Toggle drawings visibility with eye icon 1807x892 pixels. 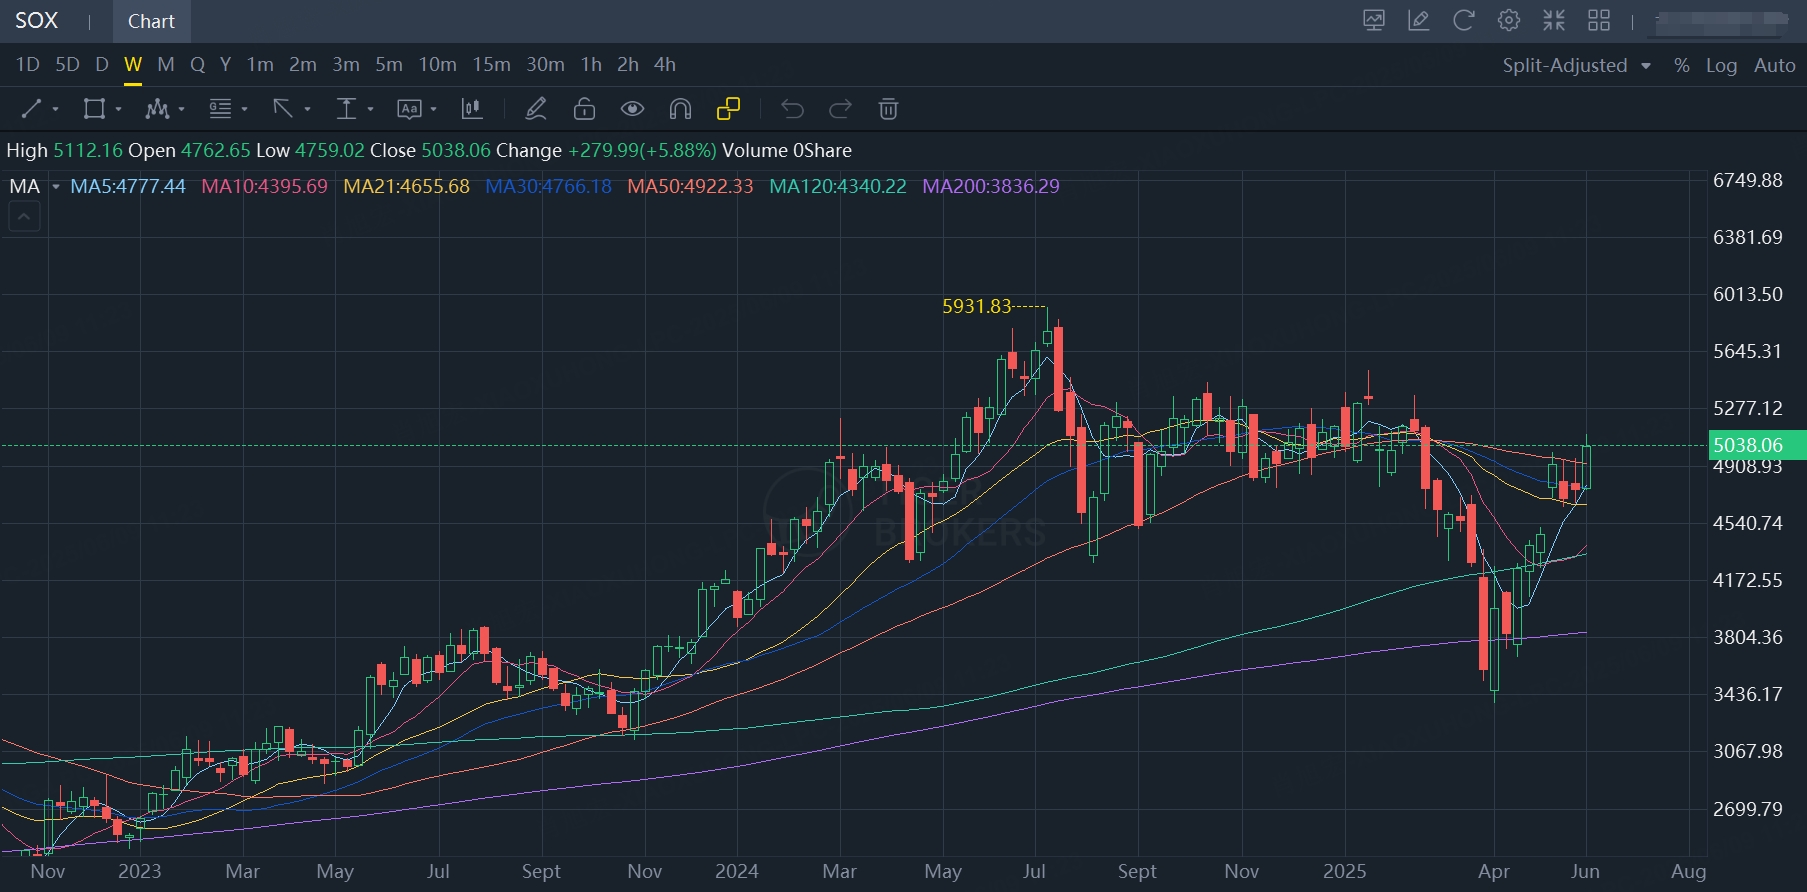click(632, 109)
